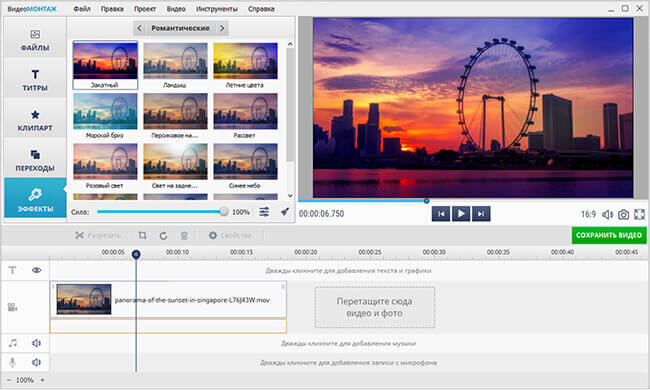Screen dimensions: 650x390
Task: Click the Перетащите сюда видео и фото dropzone
Action: (375, 307)
